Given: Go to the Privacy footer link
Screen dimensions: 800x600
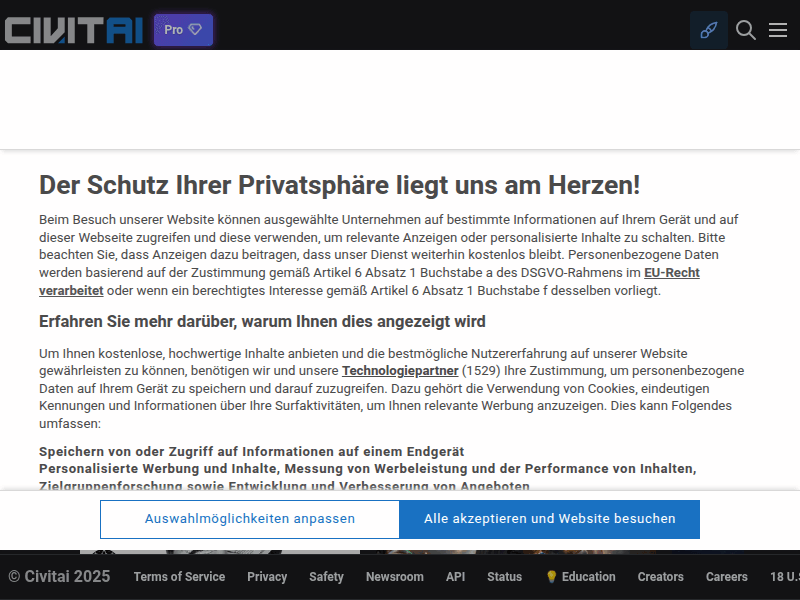Looking at the screenshot, I should (267, 576).
